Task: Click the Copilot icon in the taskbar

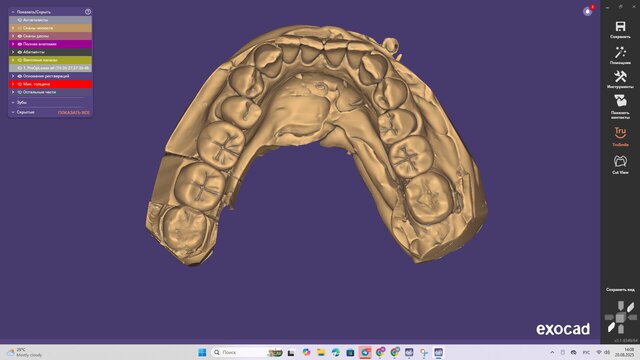Action: 306,352
